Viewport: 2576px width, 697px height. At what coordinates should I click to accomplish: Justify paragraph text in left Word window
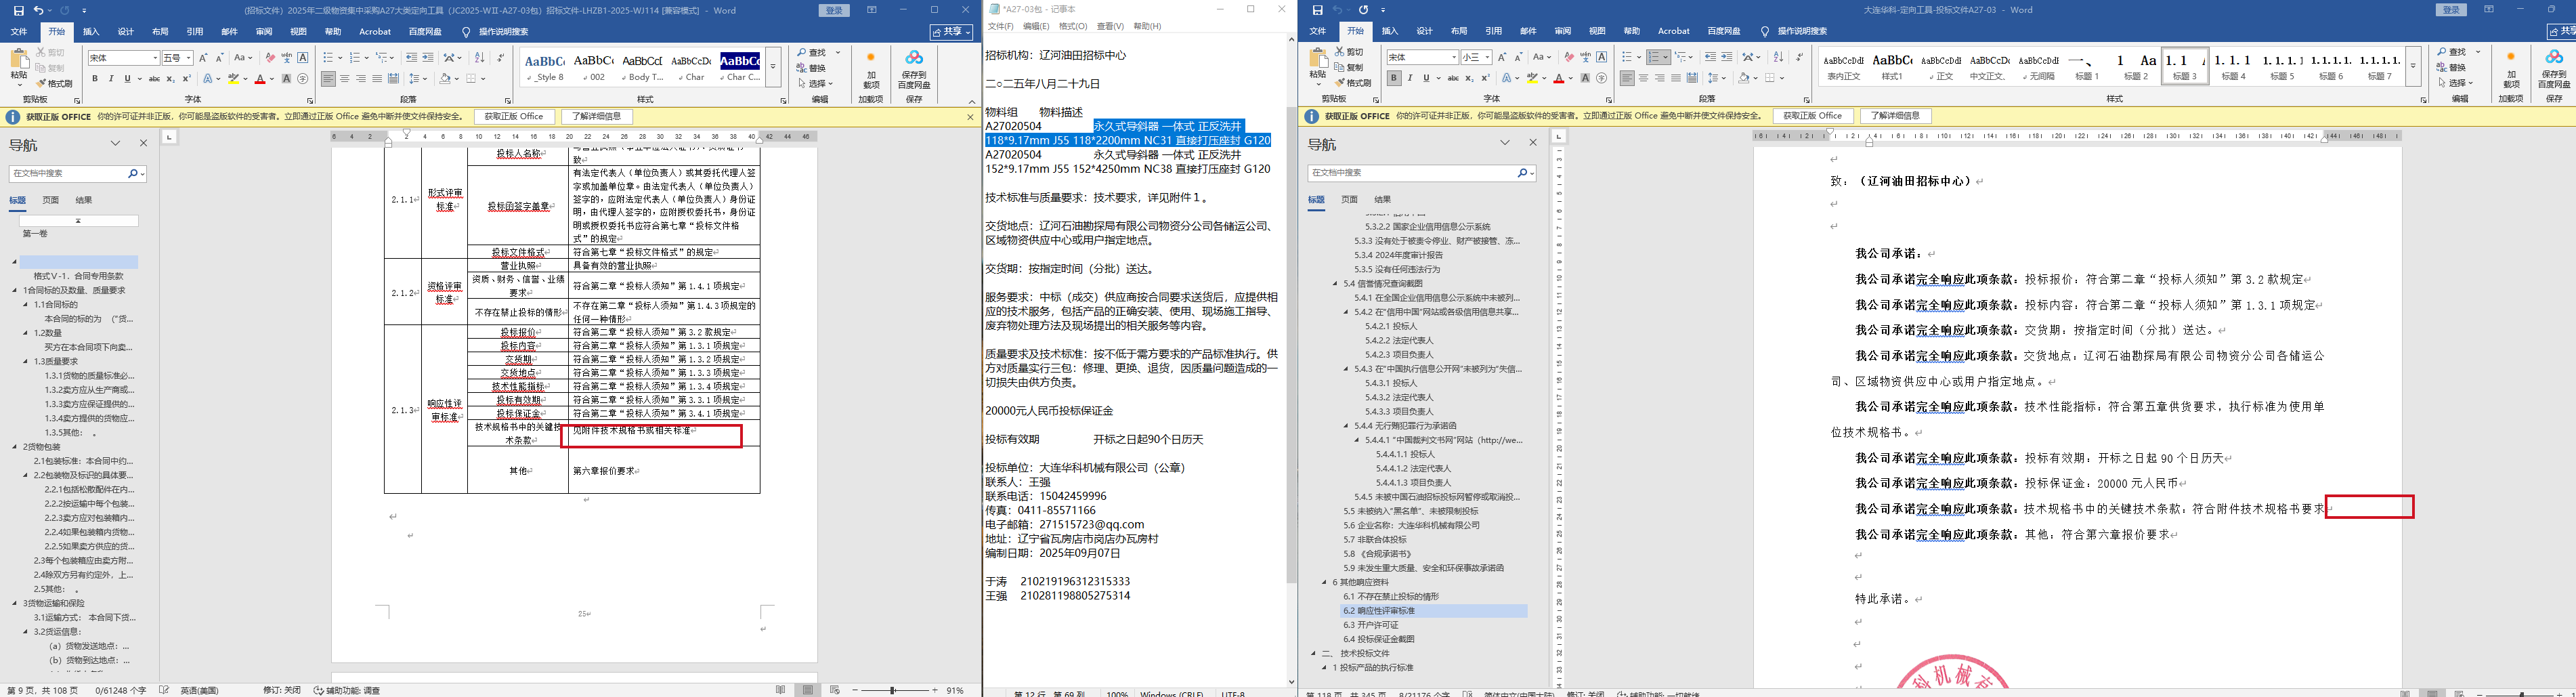pos(377,79)
